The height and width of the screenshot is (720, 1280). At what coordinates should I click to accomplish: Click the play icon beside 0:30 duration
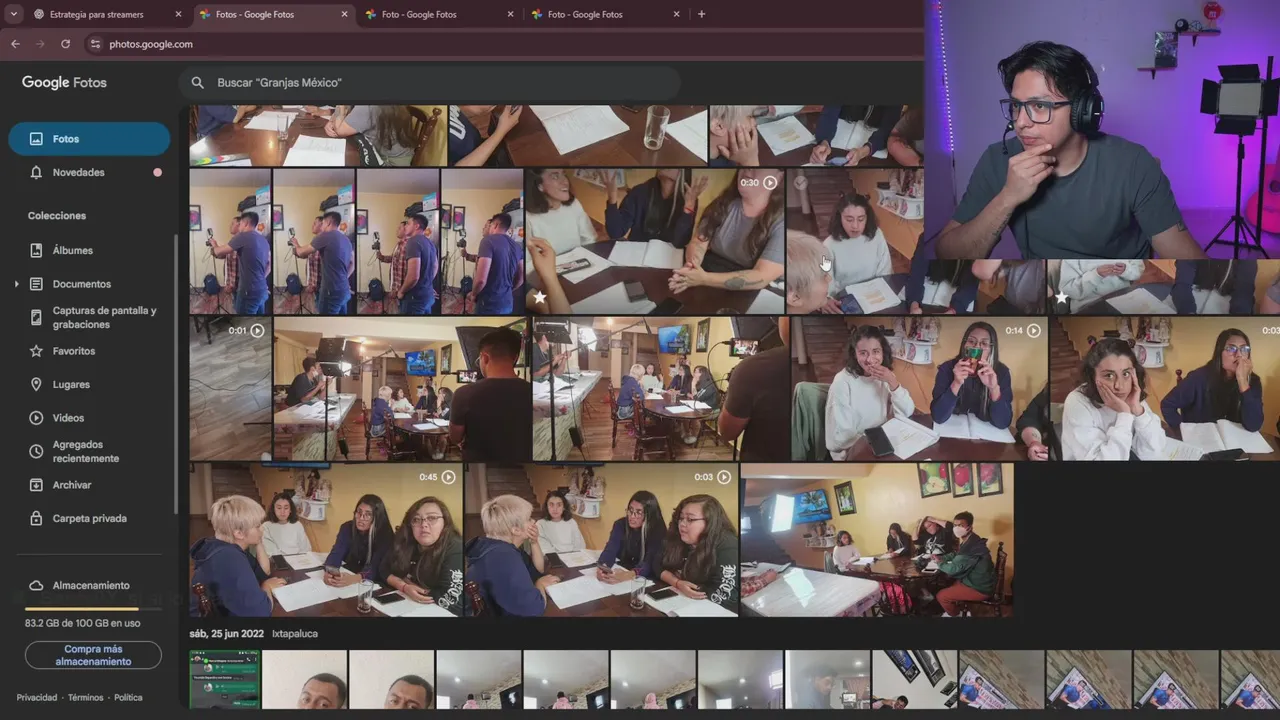[x=770, y=183]
